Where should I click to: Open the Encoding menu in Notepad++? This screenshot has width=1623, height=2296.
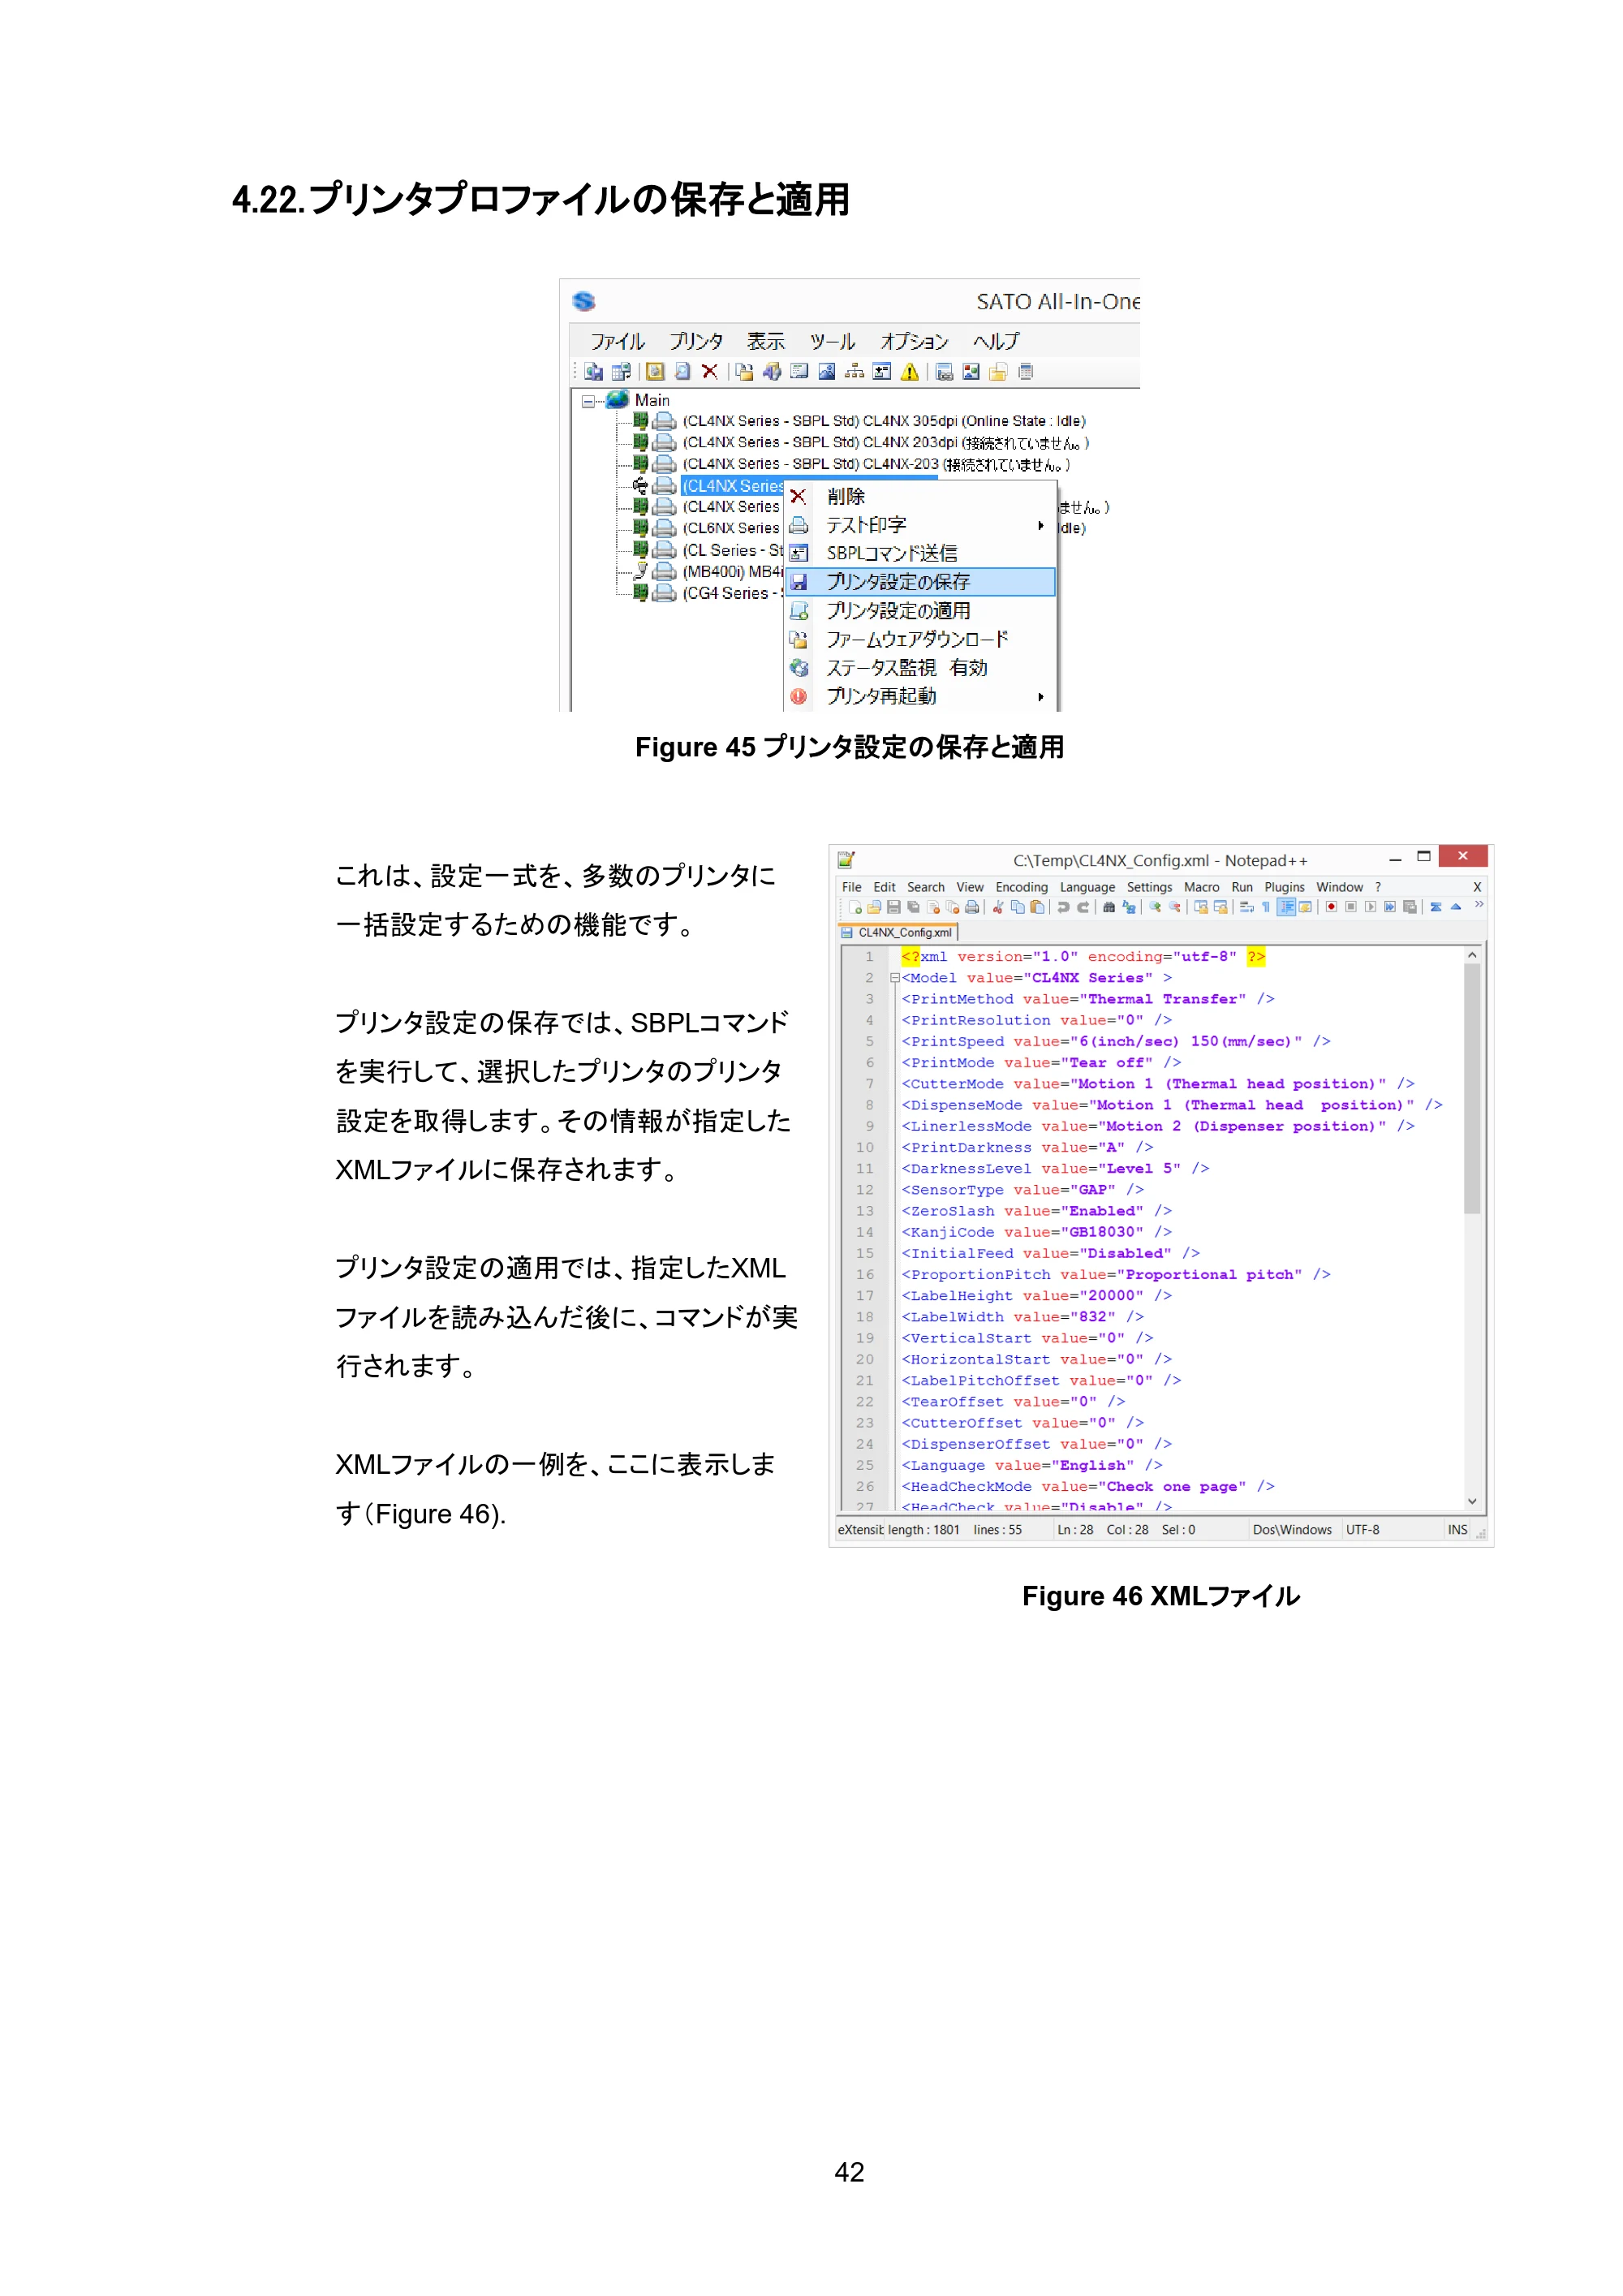pos(1021,887)
